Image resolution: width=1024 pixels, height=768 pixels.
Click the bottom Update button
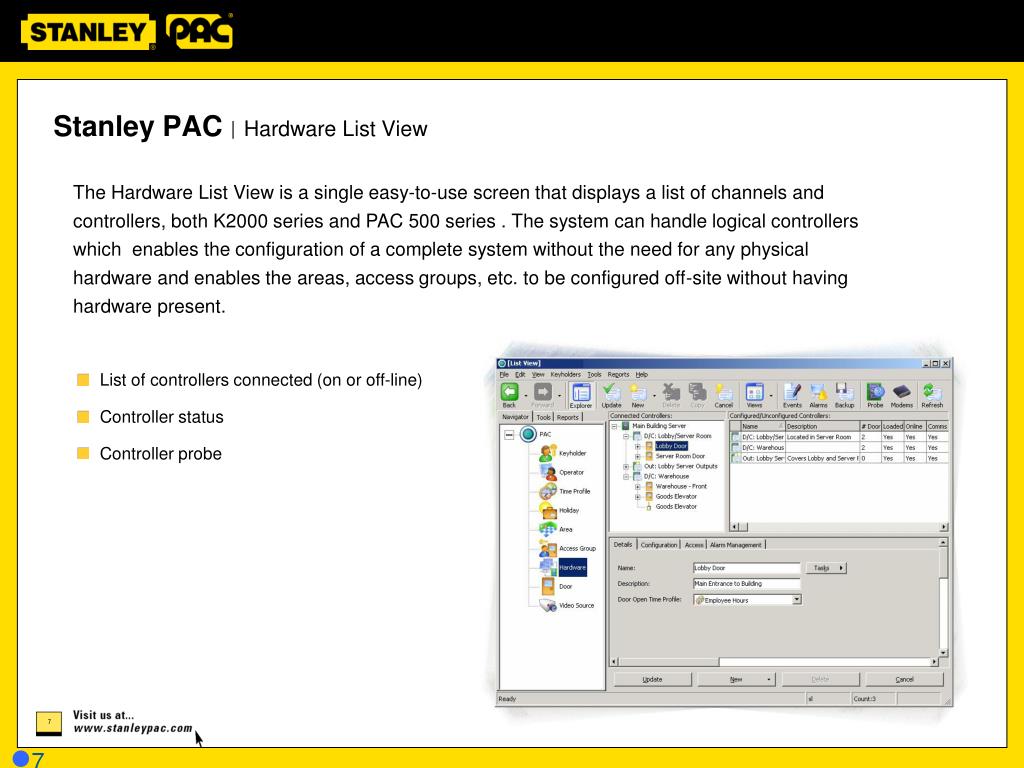pyautogui.click(x=652, y=679)
